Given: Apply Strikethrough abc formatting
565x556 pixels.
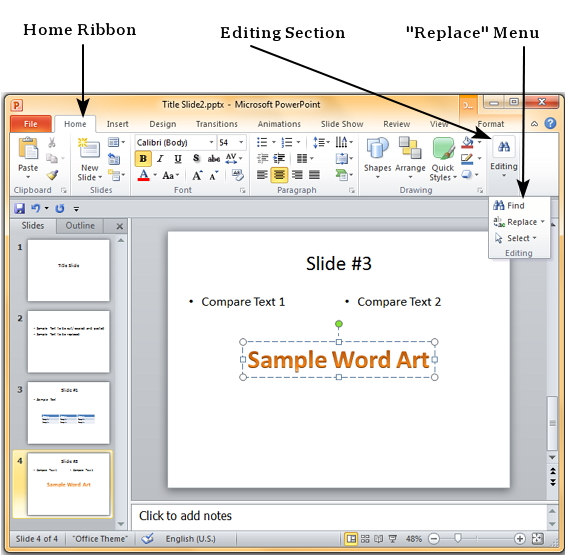Looking at the screenshot, I should 214,158.
